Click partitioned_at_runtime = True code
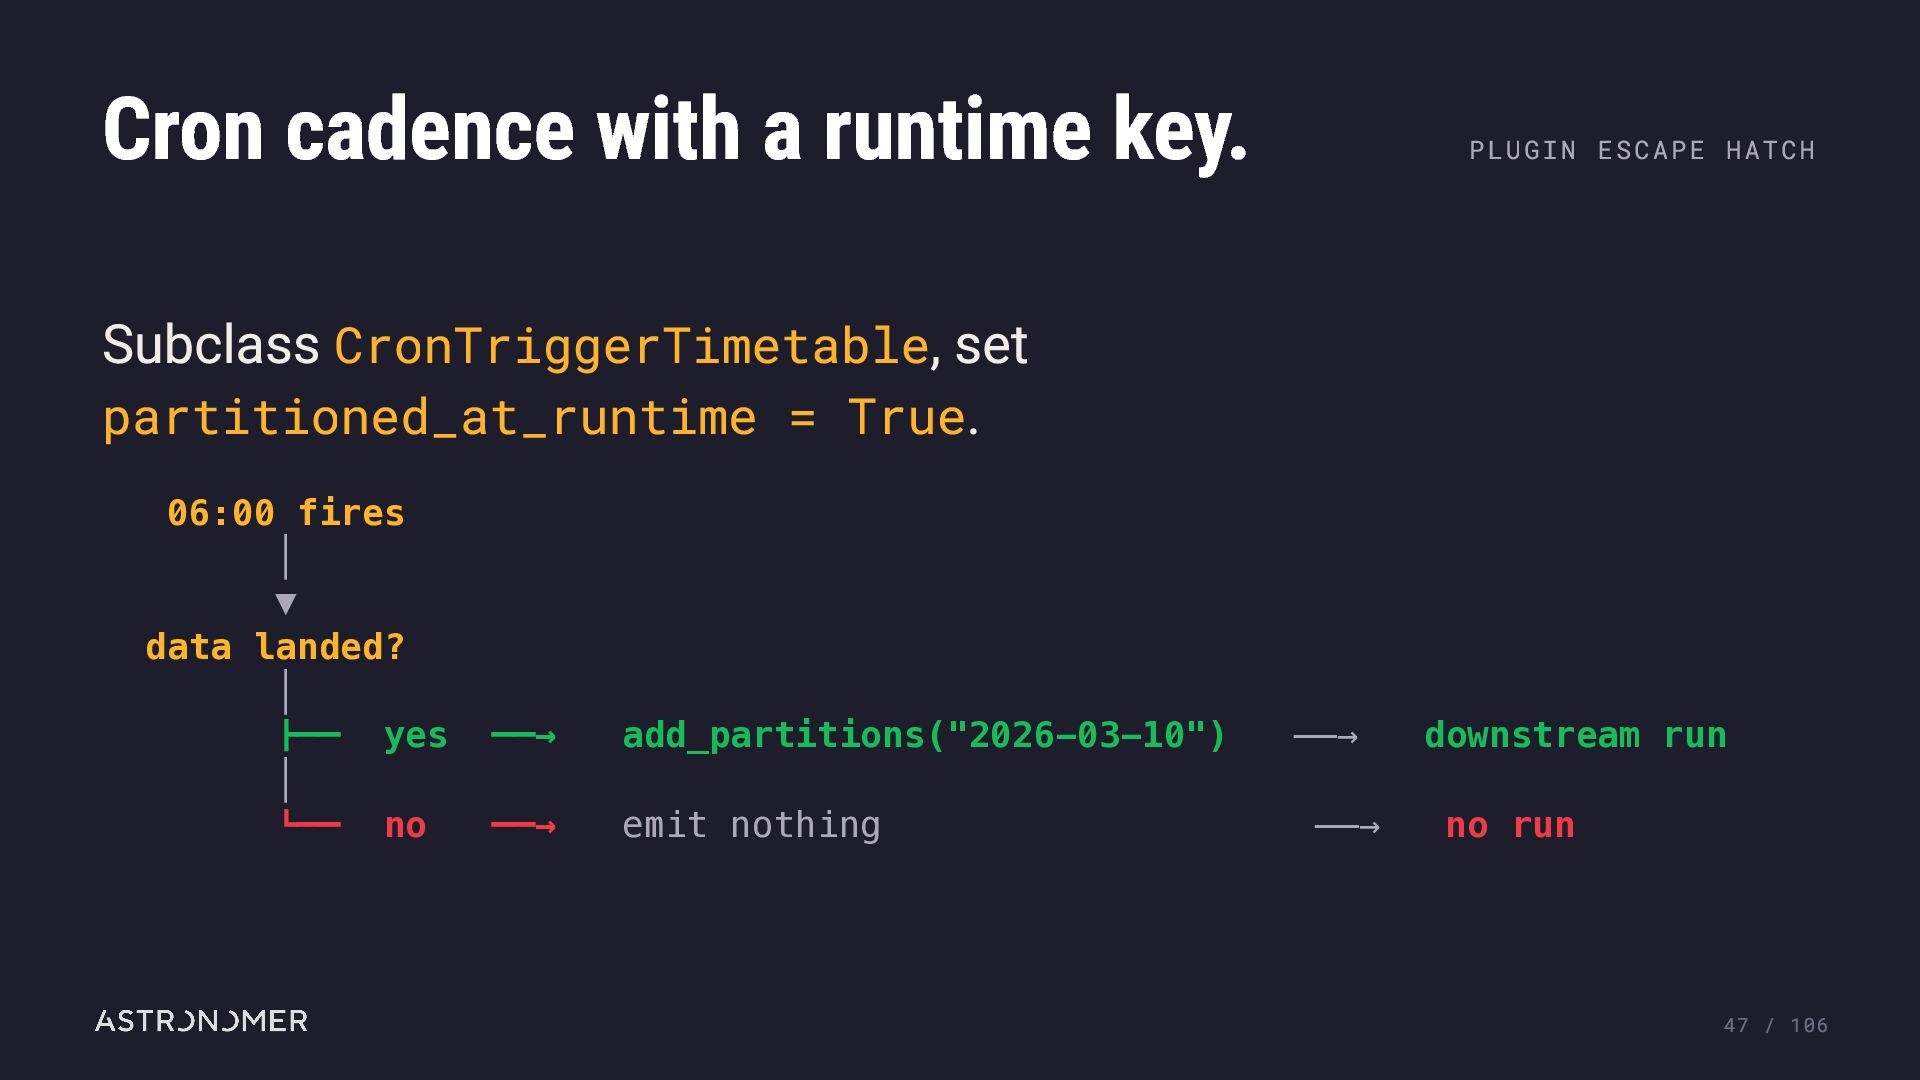The width and height of the screenshot is (1920, 1080). pyautogui.click(x=535, y=417)
